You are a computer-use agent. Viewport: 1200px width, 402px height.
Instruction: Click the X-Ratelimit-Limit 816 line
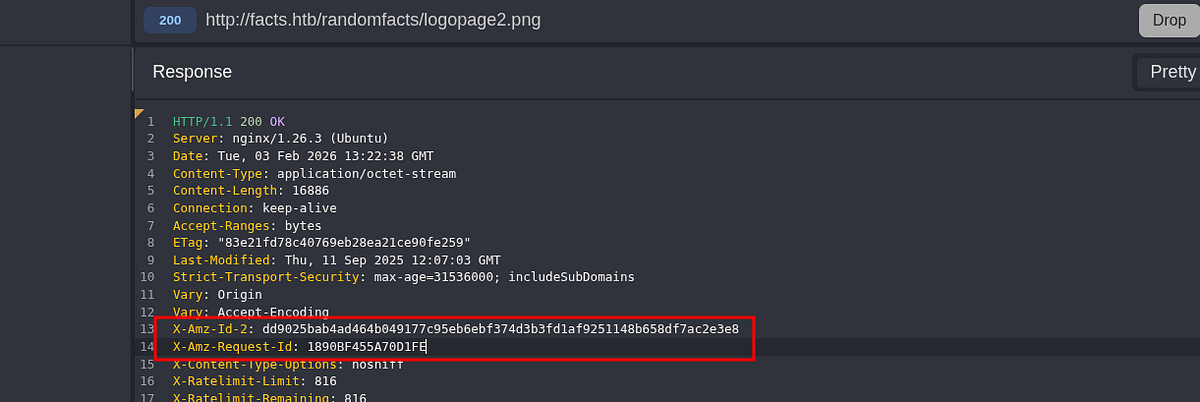[254, 381]
